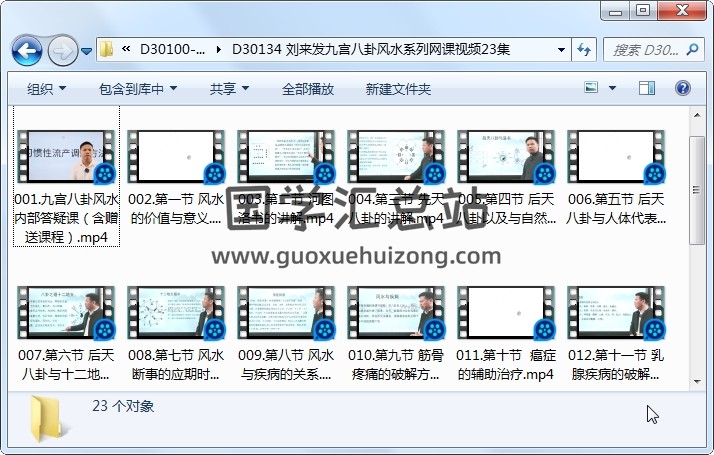Image resolution: width=714 pixels, height=455 pixels.
Task: Go back with the blue Back arrow
Action: 27,50
